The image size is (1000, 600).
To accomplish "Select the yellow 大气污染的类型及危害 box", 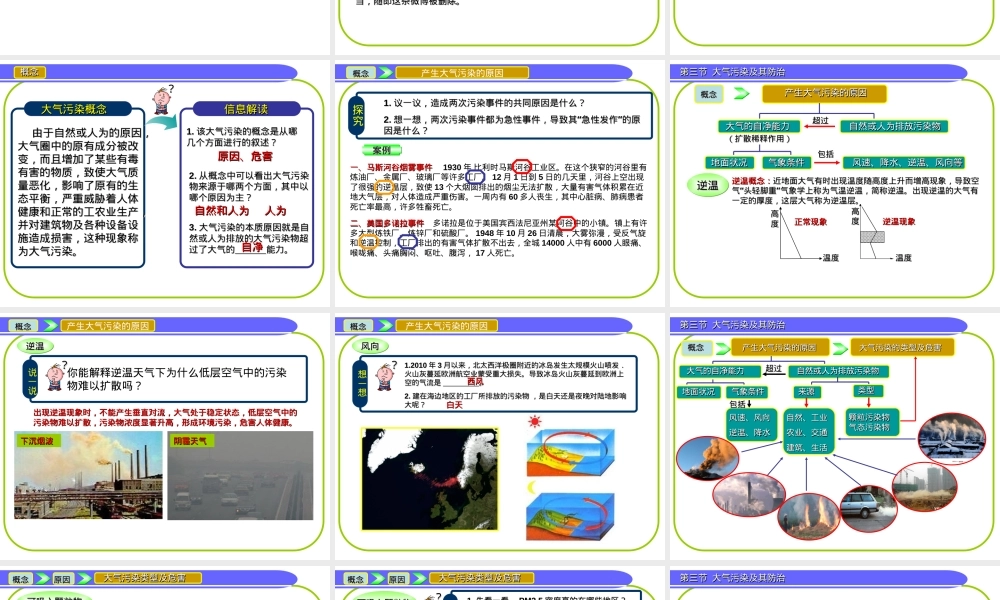I will pos(900,348).
